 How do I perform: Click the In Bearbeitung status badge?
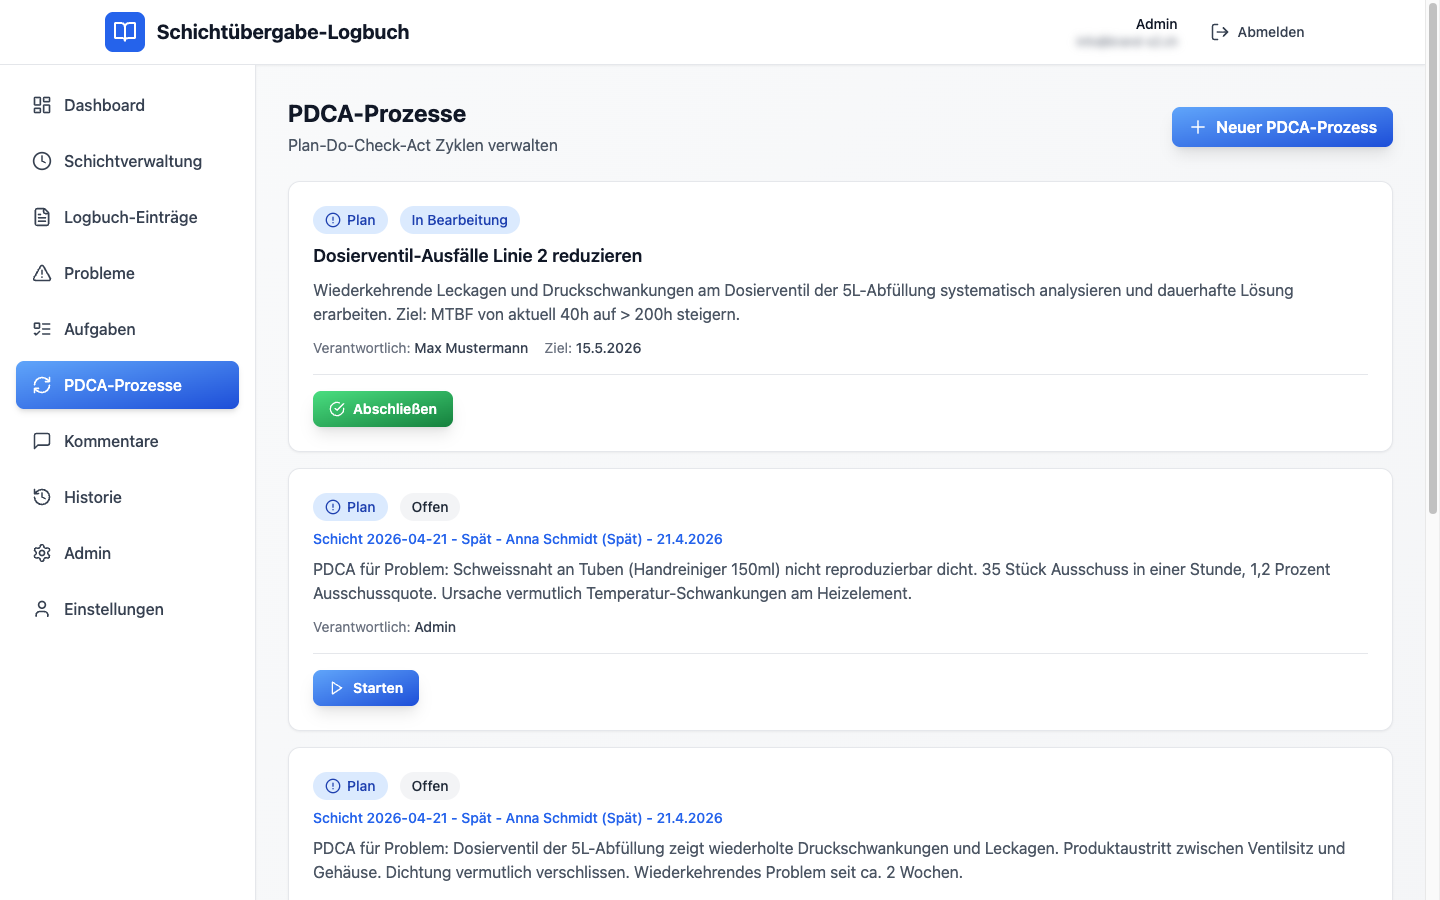(459, 220)
